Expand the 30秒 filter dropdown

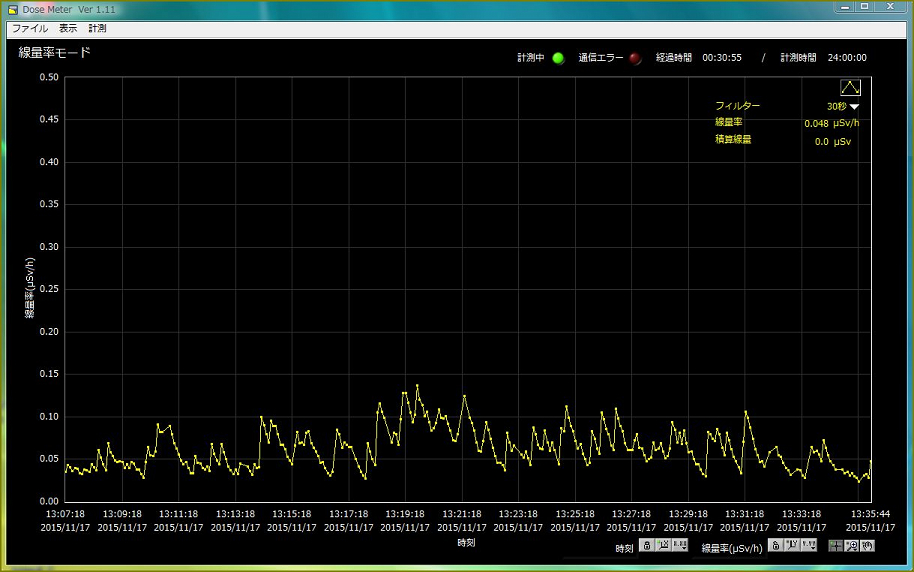[x=855, y=106]
